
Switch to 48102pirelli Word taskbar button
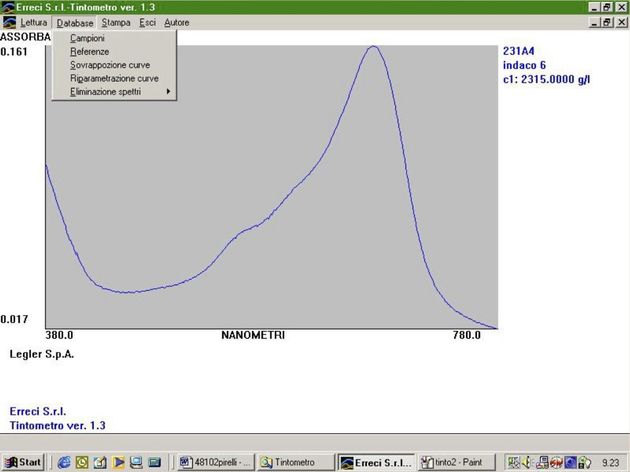coord(216,462)
